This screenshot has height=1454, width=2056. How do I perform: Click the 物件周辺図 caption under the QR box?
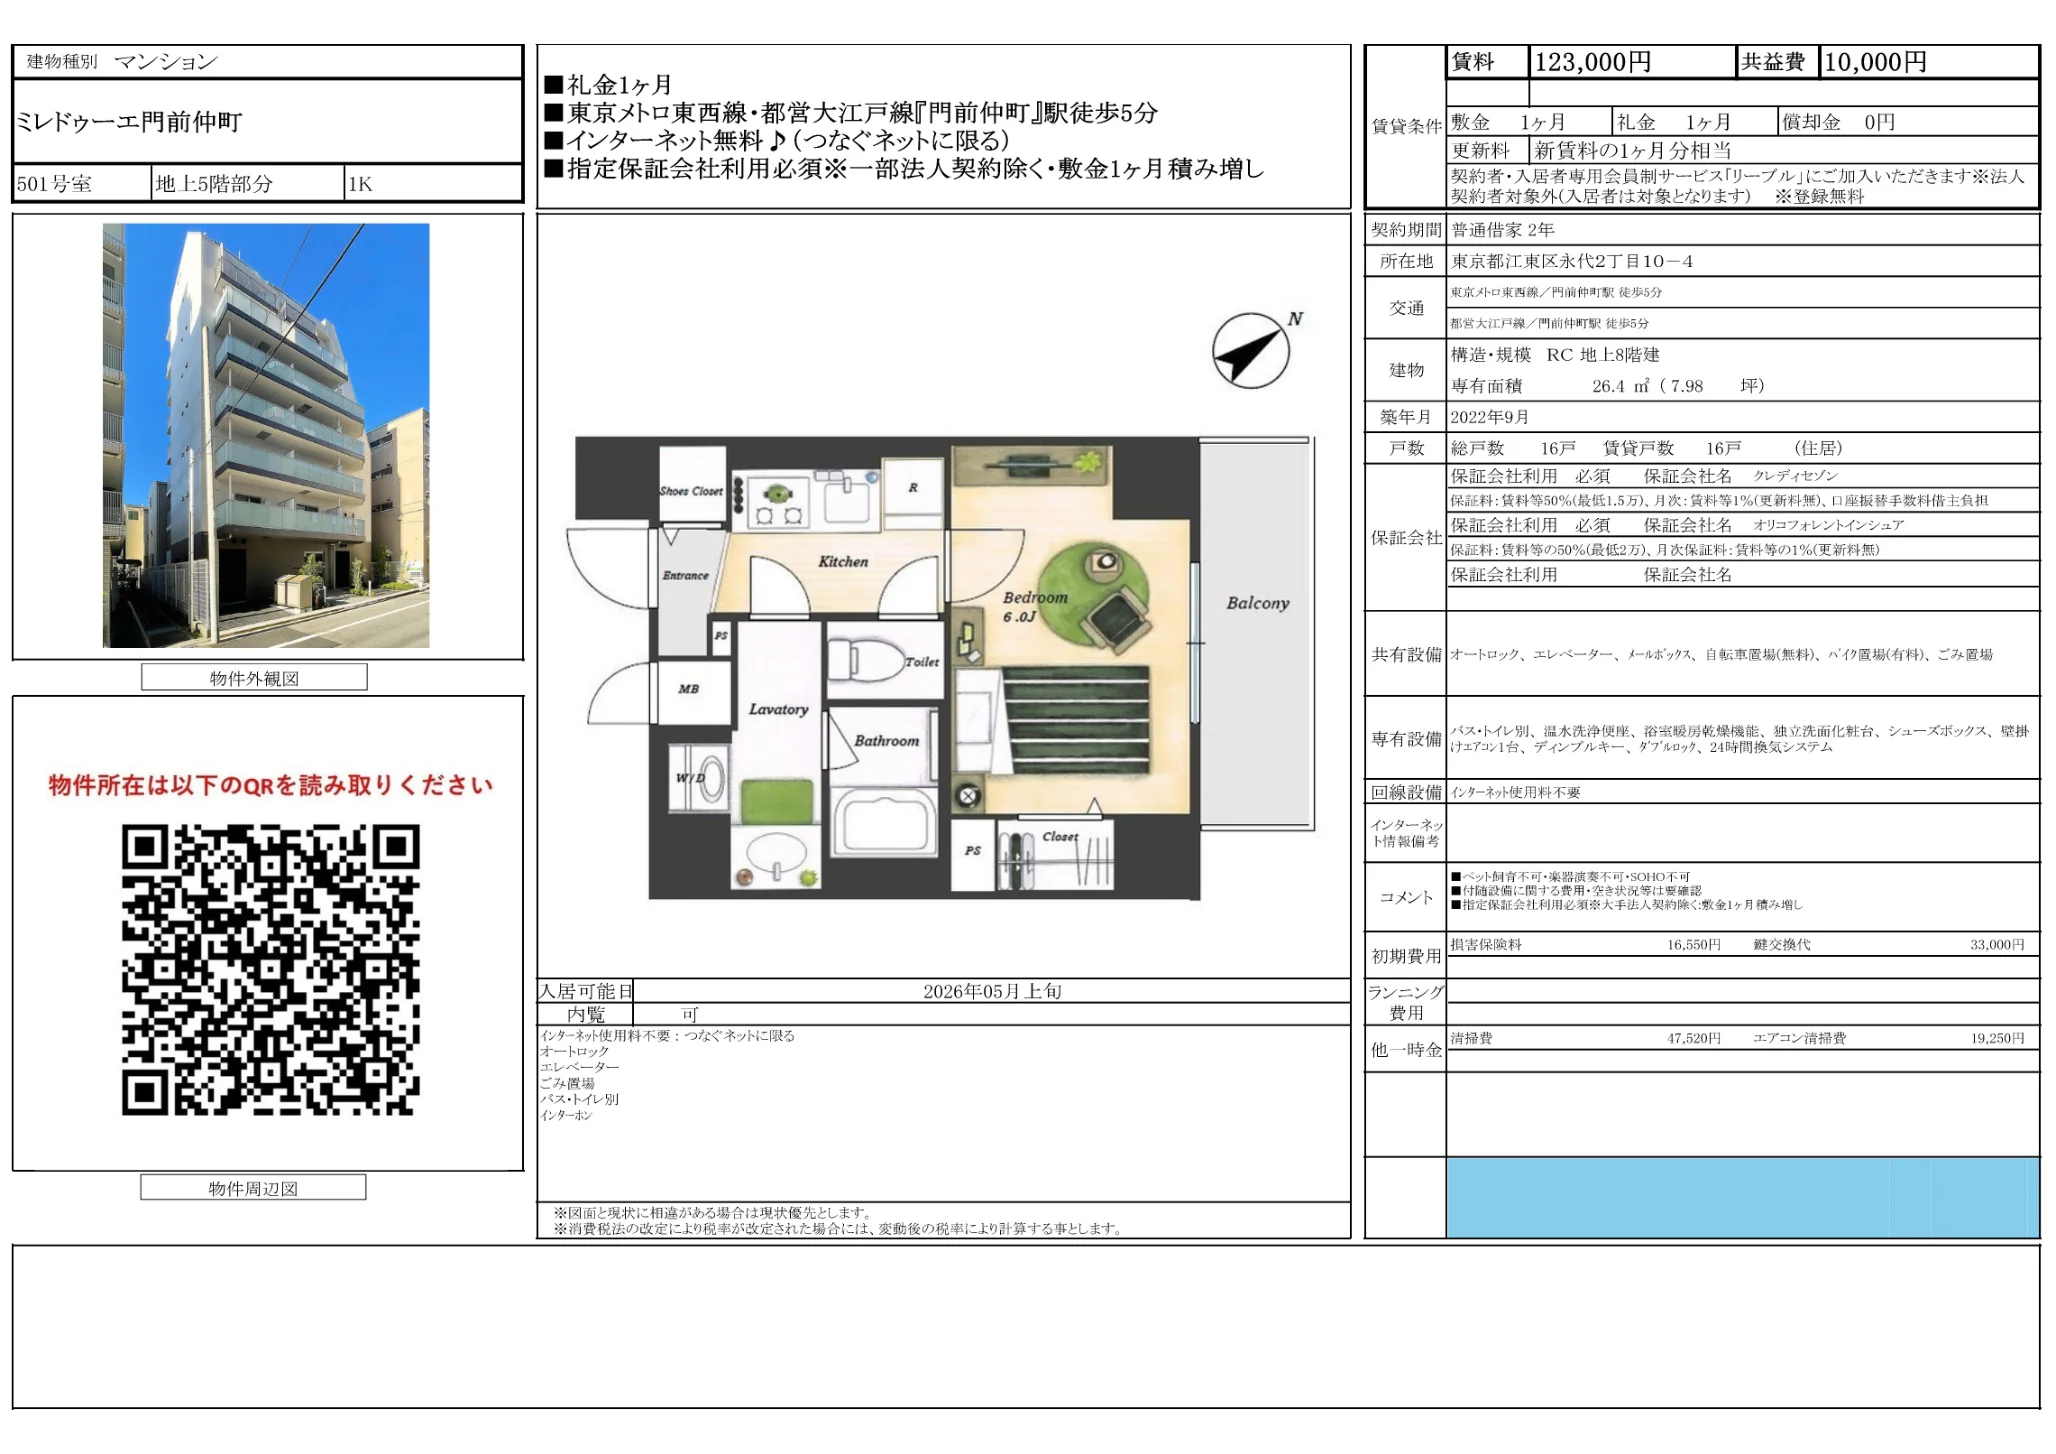253,1188
